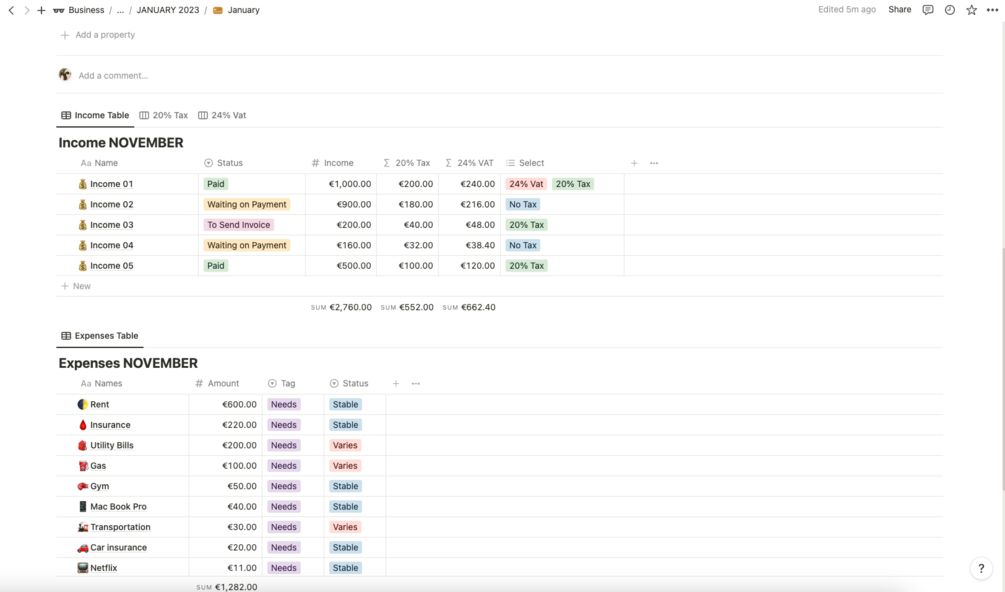Image resolution: width=1005 pixels, height=592 pixels.
Task: Click the Income 01 money bag icon
Action: pyautogui.click(x=83, y=184)
